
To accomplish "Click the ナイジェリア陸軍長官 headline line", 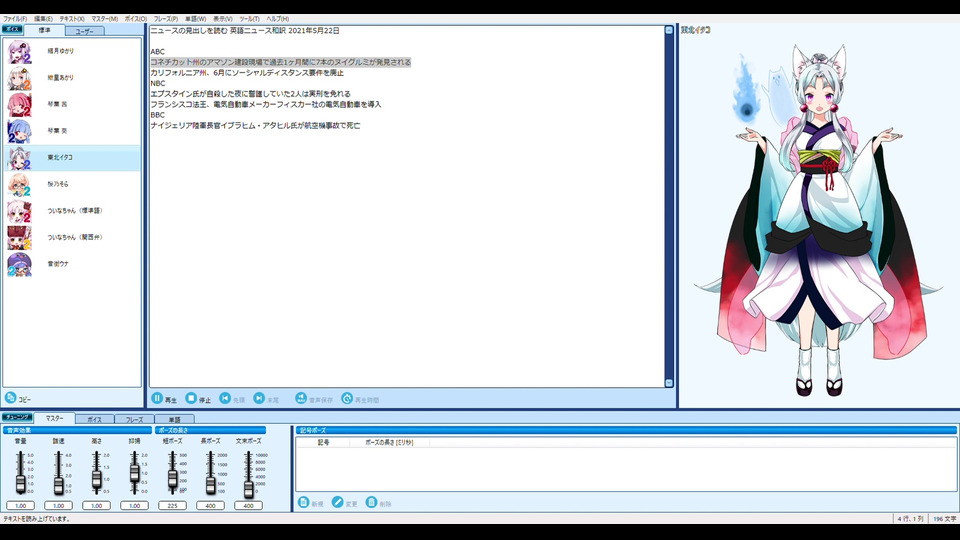I will pos(255,126).
